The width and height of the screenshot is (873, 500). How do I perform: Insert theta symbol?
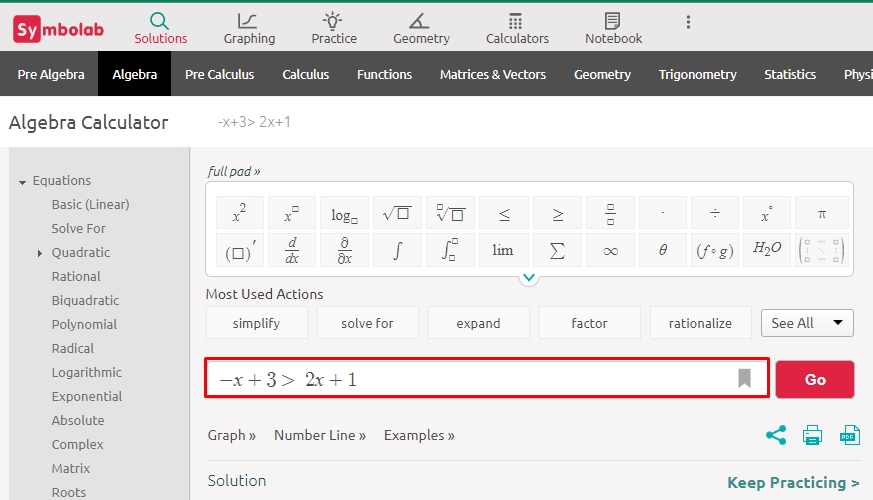(663, 251)
